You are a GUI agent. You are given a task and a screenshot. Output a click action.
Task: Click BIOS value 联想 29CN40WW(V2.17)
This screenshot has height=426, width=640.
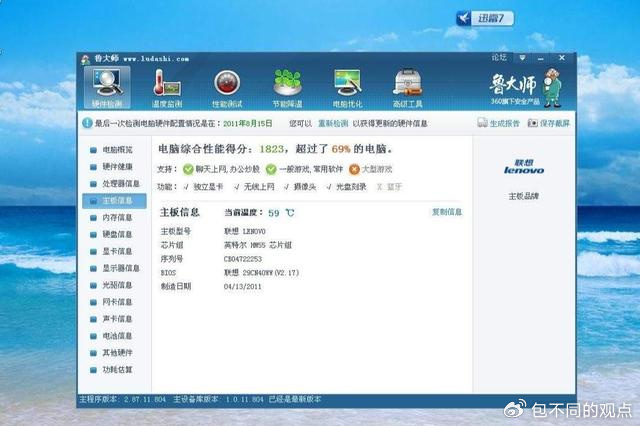pos(261,273)
